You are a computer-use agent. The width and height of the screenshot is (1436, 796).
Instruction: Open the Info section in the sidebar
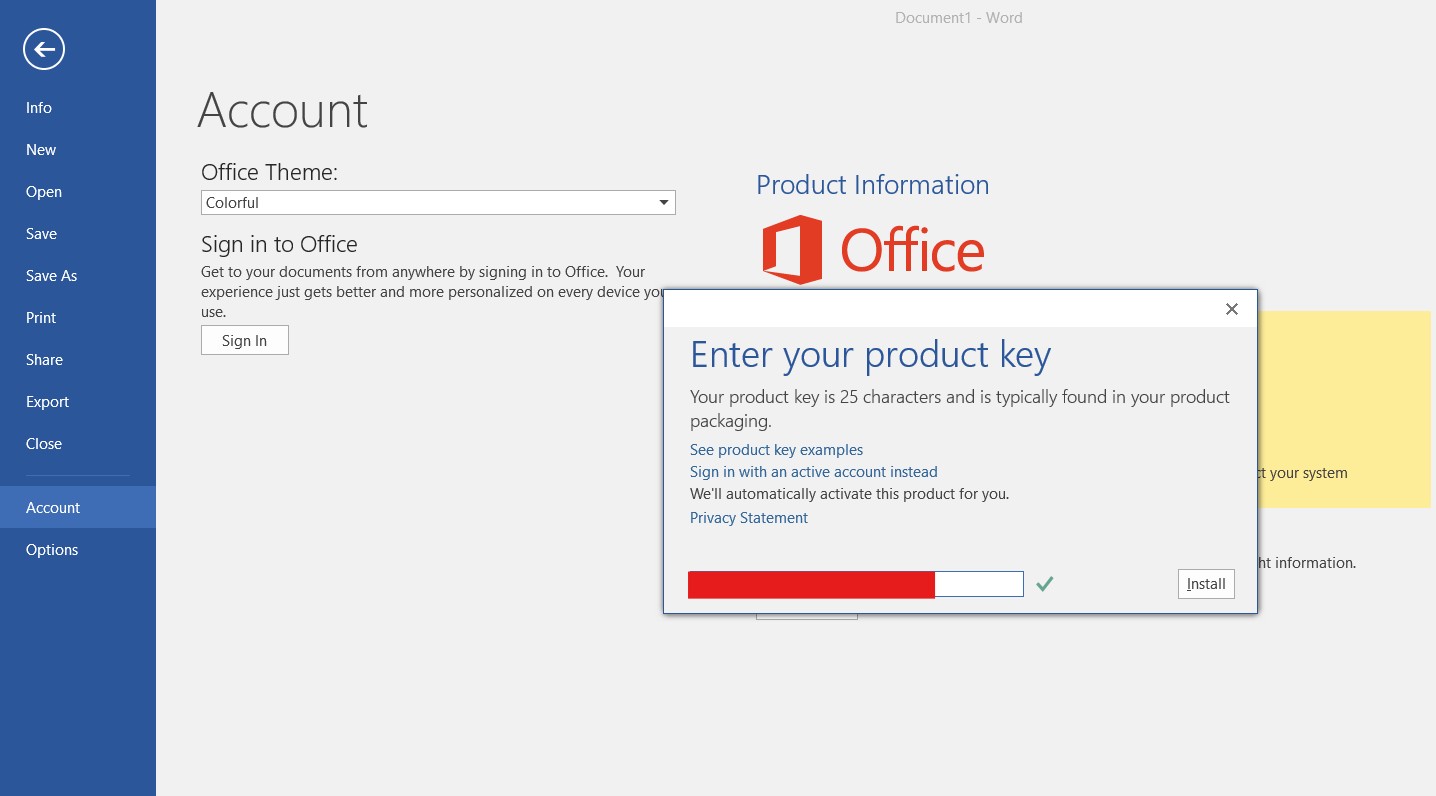pyautogui.click(x=38, y=107)
